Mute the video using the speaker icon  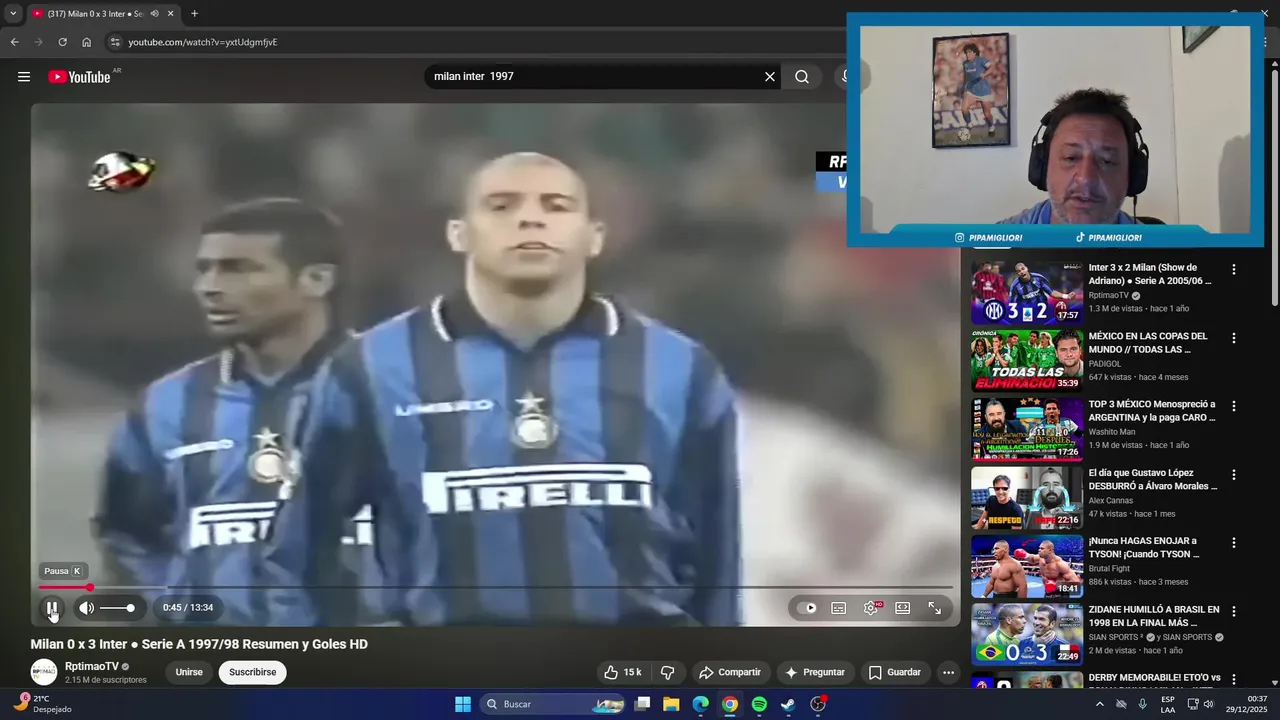pyautogui.click(x=87, y=608)
